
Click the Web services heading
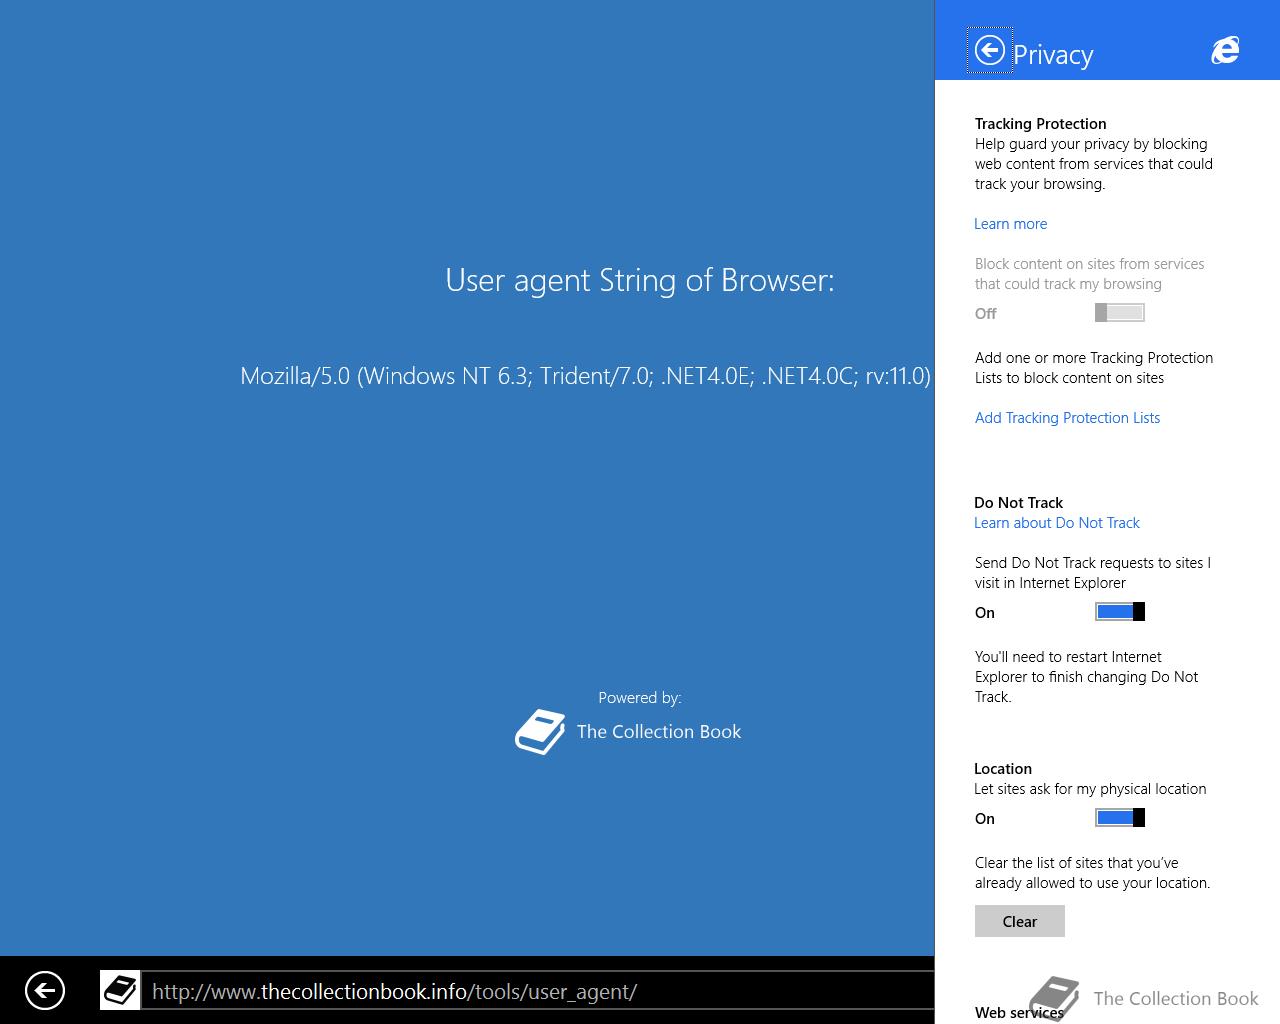tap(1019, 1013)
